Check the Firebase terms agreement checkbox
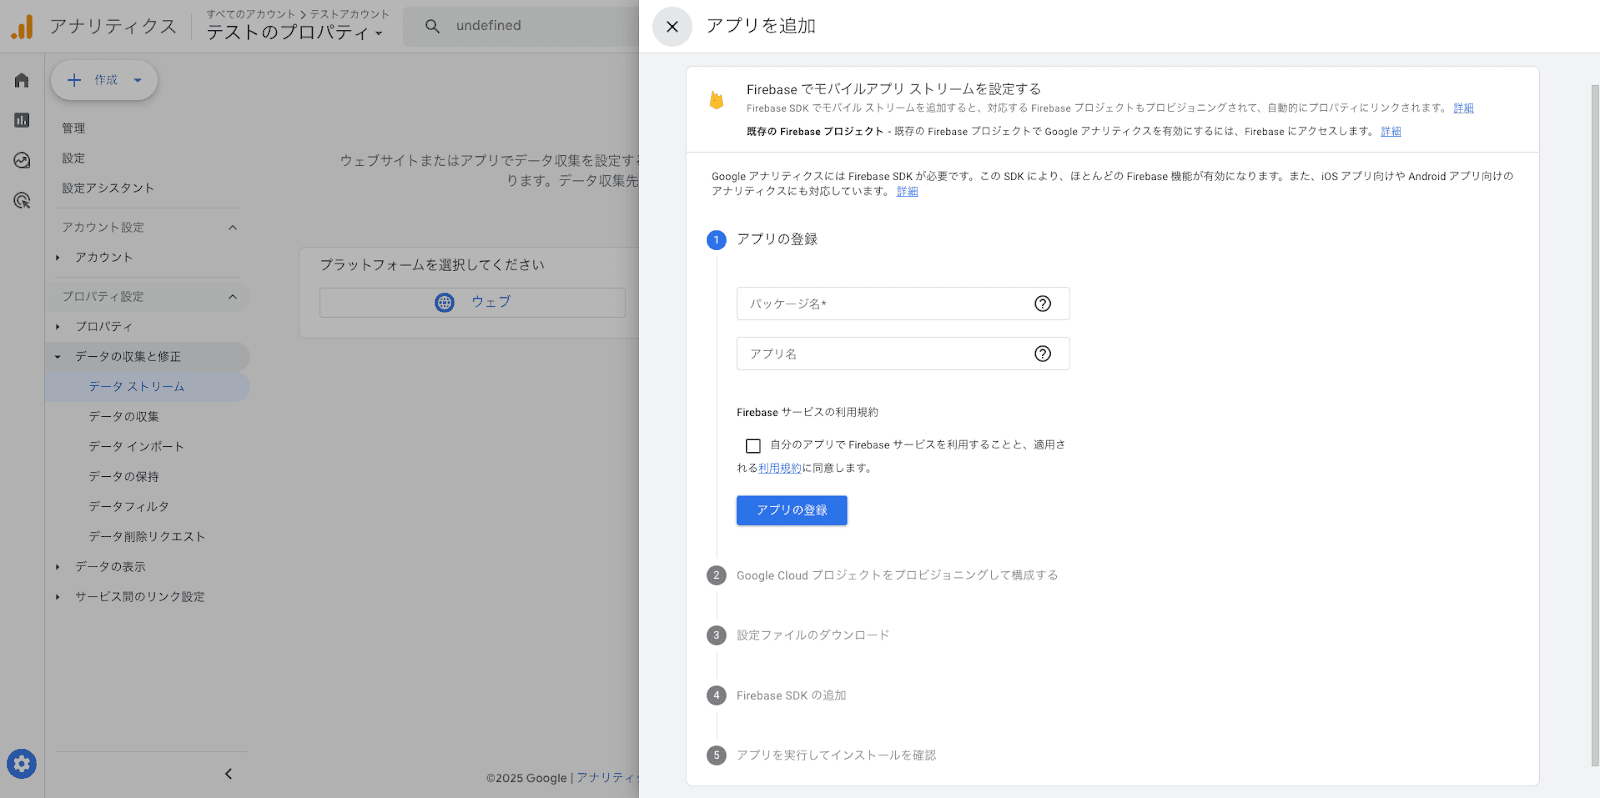The height and width of the screenshot is (798, 1600). click(x=753, y=446)
